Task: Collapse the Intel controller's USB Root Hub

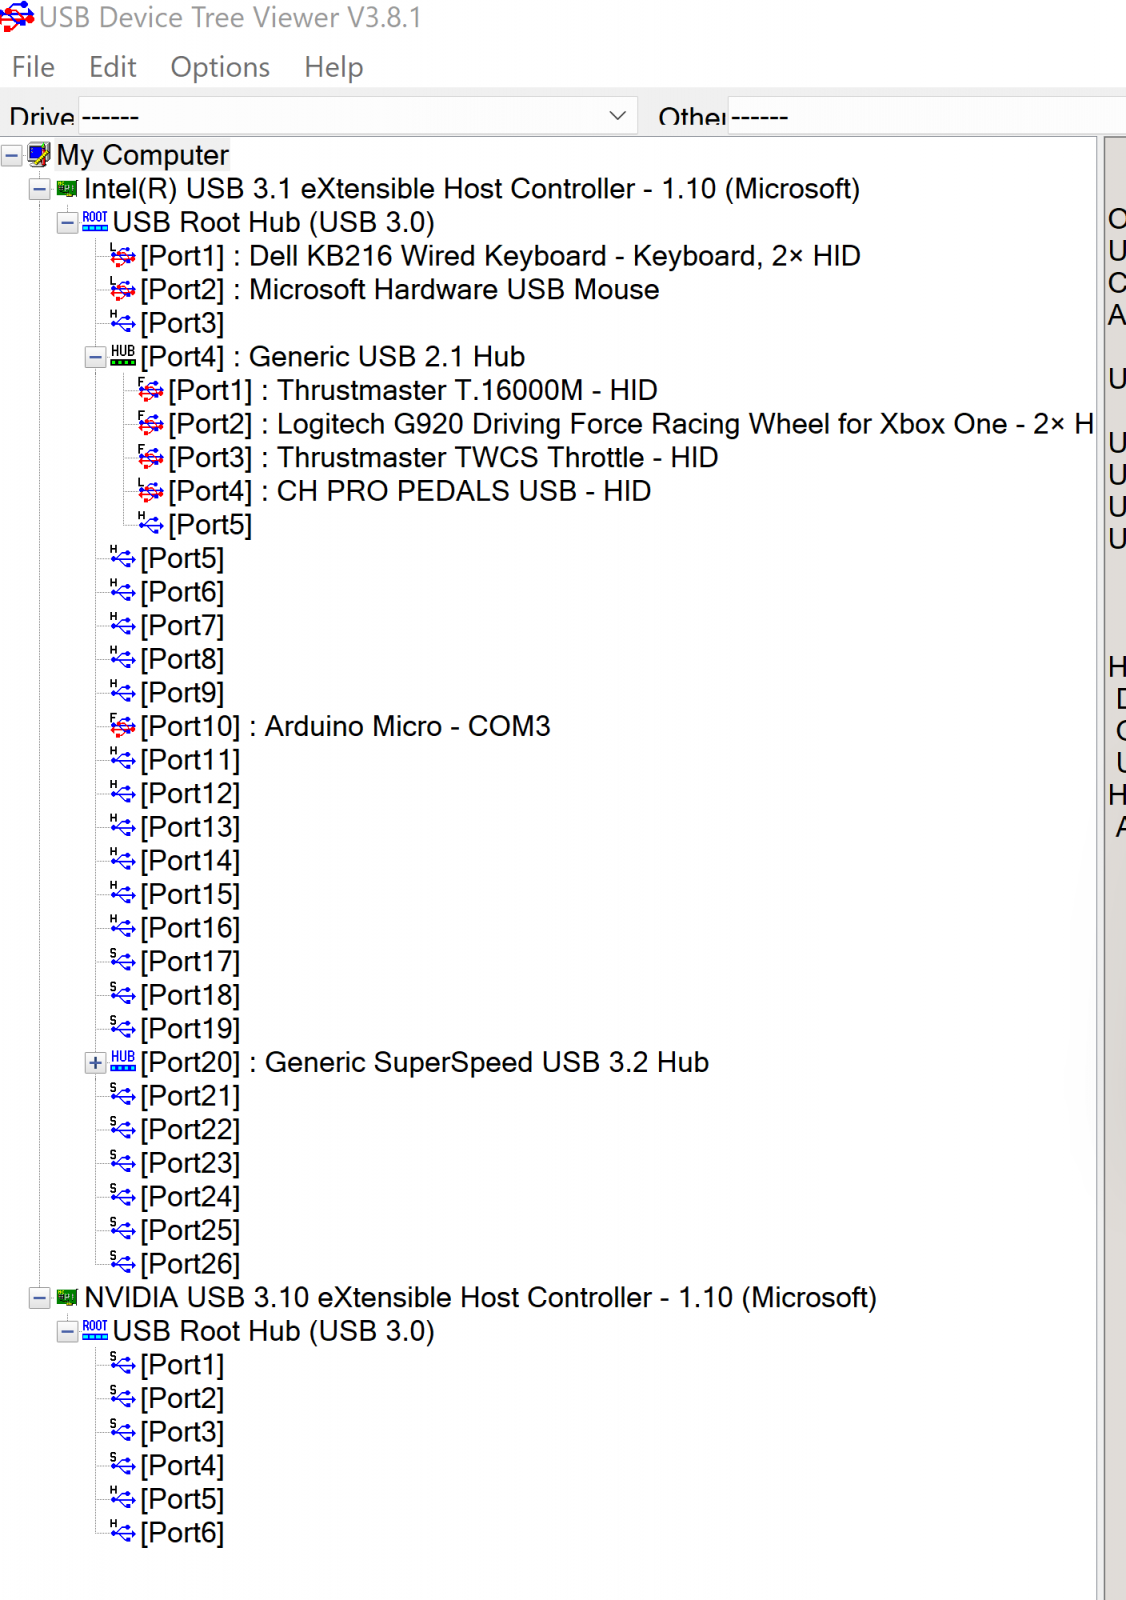Action: click(x=67, y=223)
